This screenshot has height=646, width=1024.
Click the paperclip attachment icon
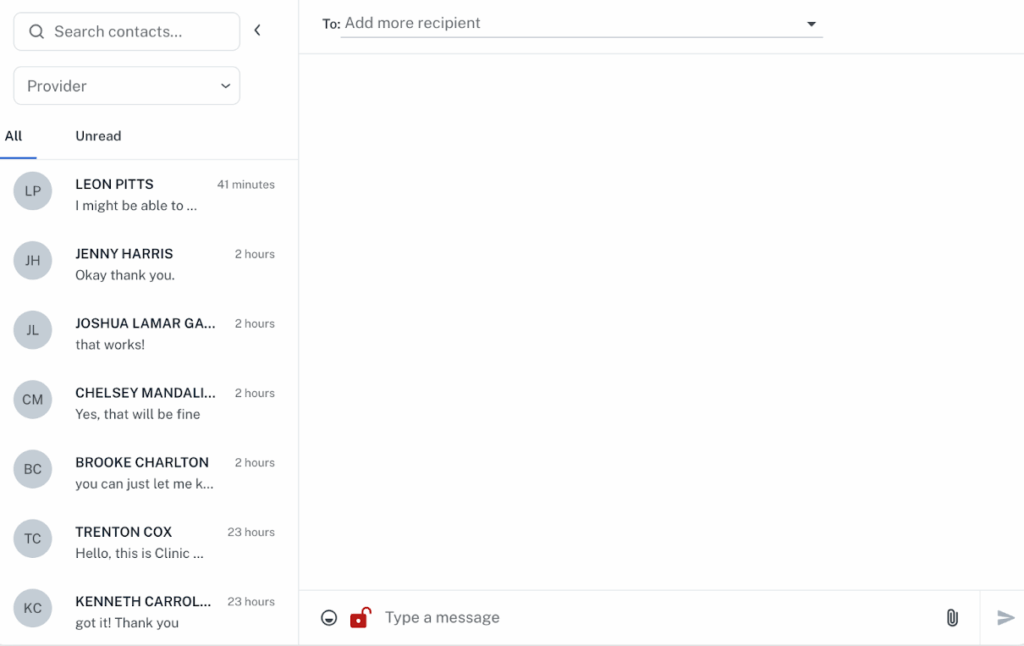pos(952,618)
